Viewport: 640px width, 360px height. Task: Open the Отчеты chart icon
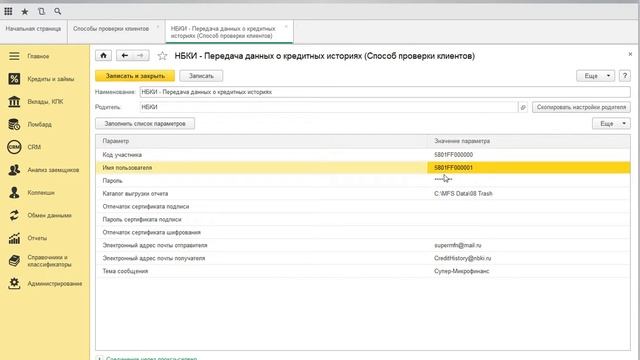tap(14, 238)
